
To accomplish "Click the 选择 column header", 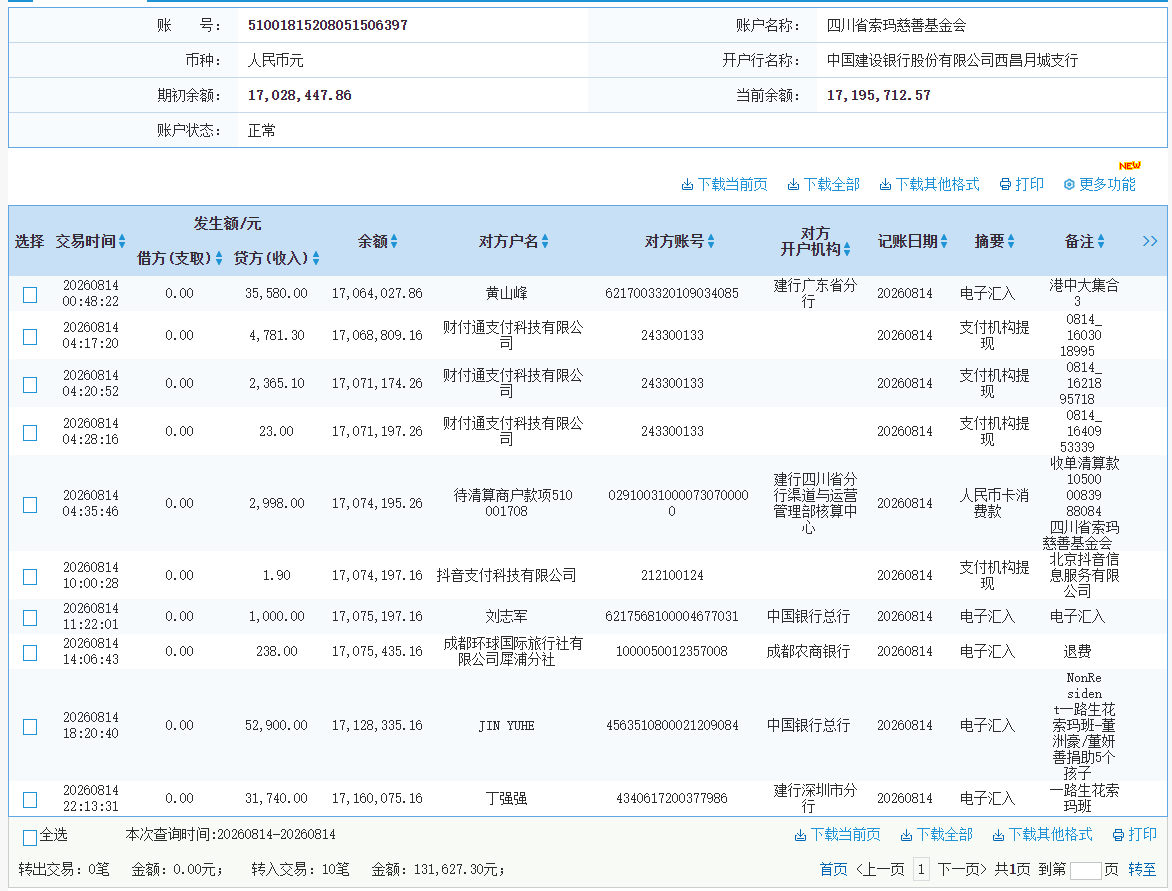I will (29, 241).
